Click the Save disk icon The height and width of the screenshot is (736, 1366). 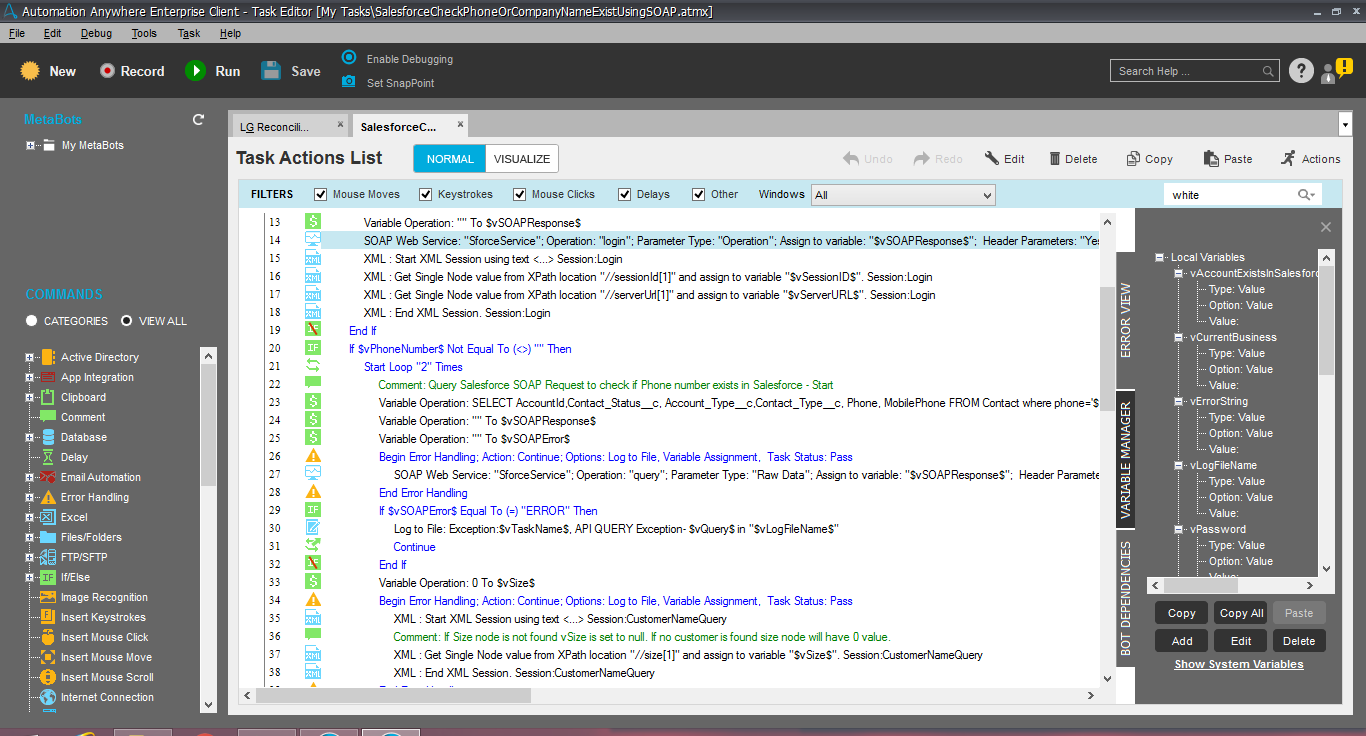coord(271,71)
